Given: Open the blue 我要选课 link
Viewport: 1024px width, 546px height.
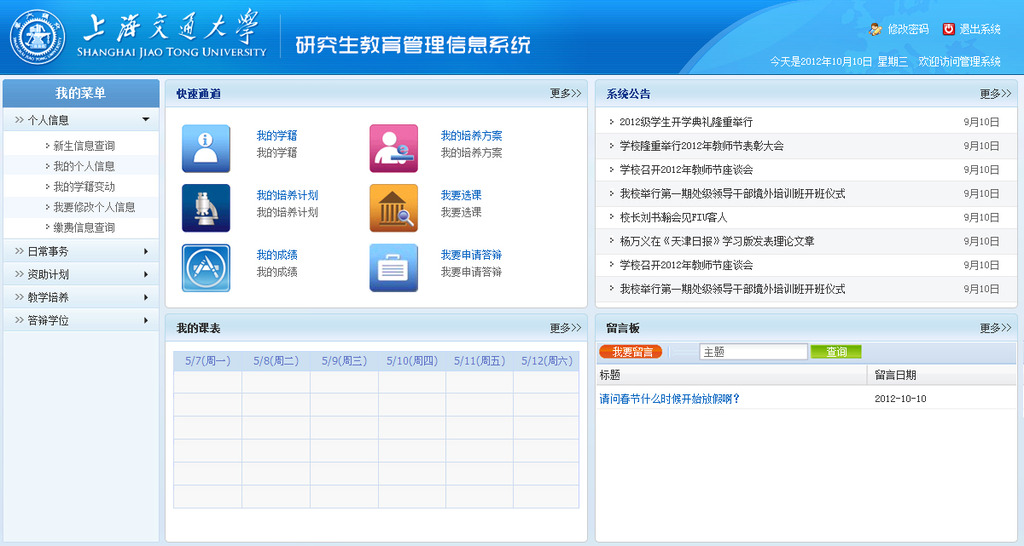Looking at the screenshot, I should click(x=461, y=195).
